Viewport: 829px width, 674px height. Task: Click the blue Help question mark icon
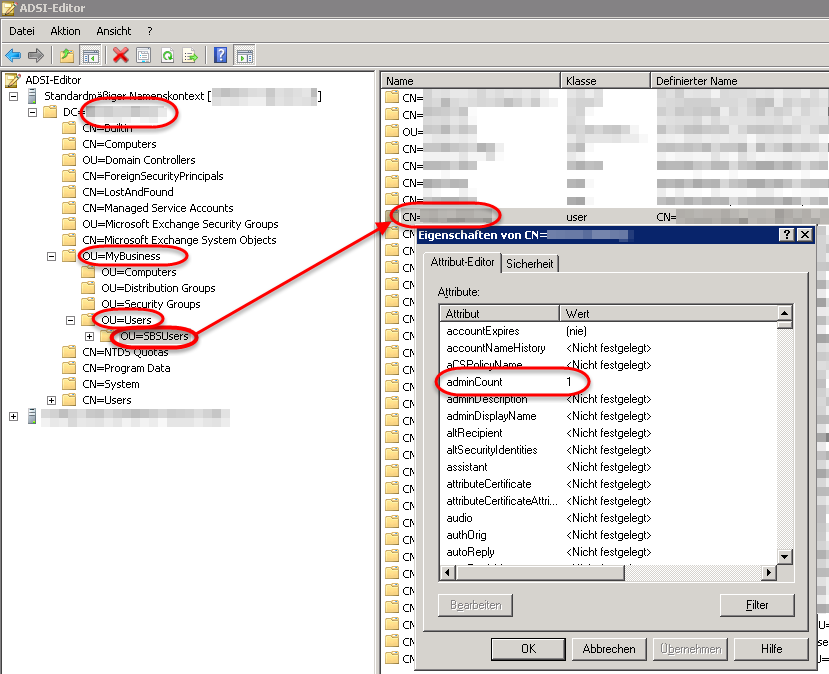[221, 55]
